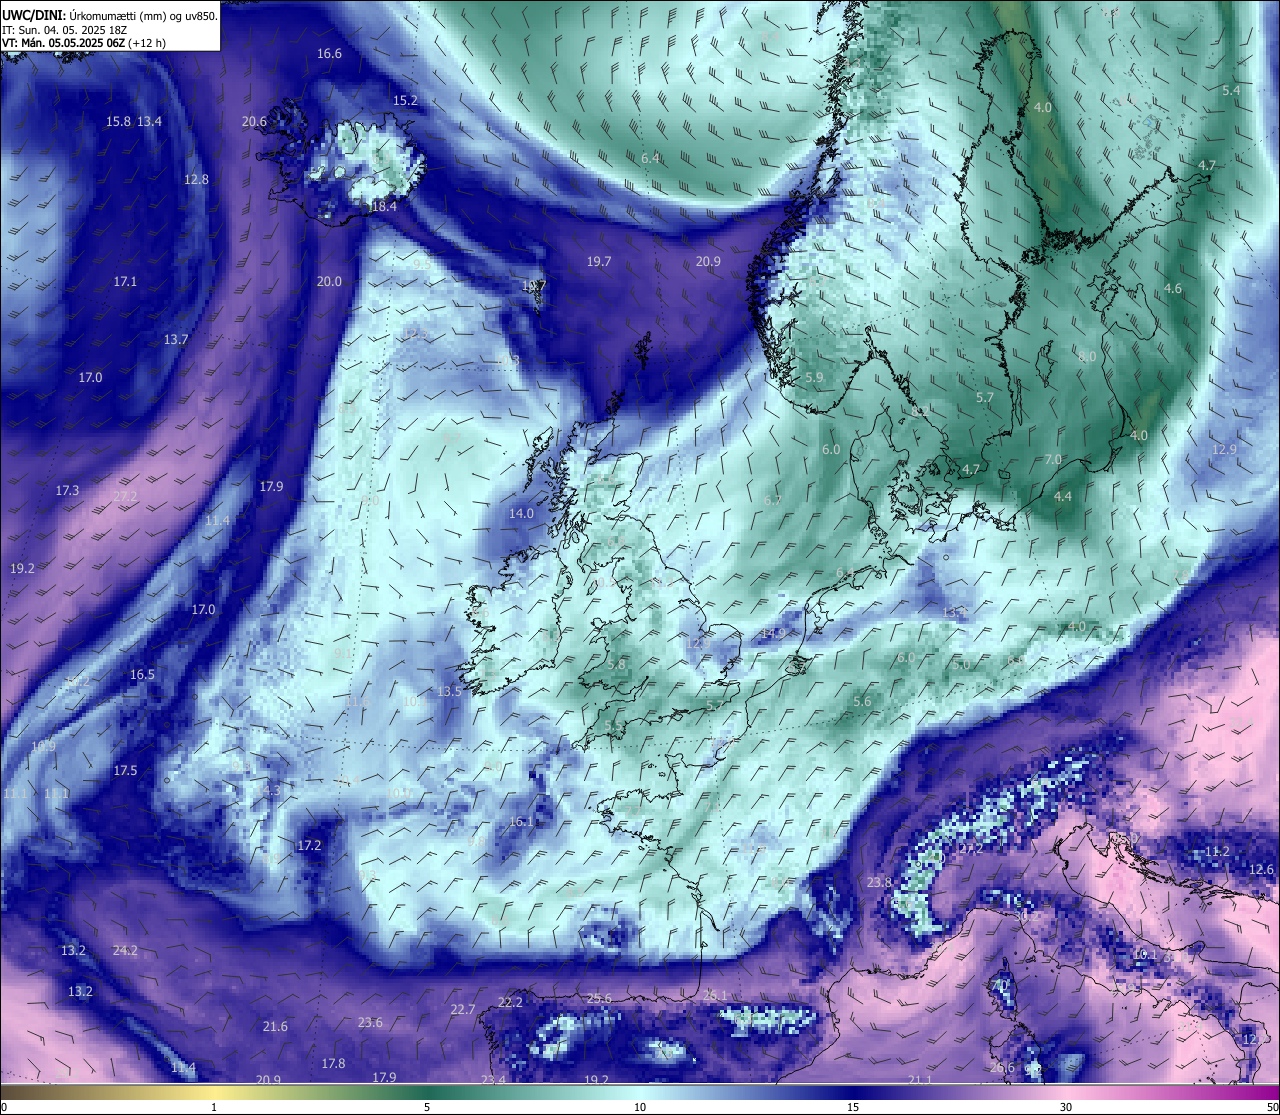Click the 8.0 value over the Baltic Sea
The image size is (1280, 1115).
pos(1088,357)
